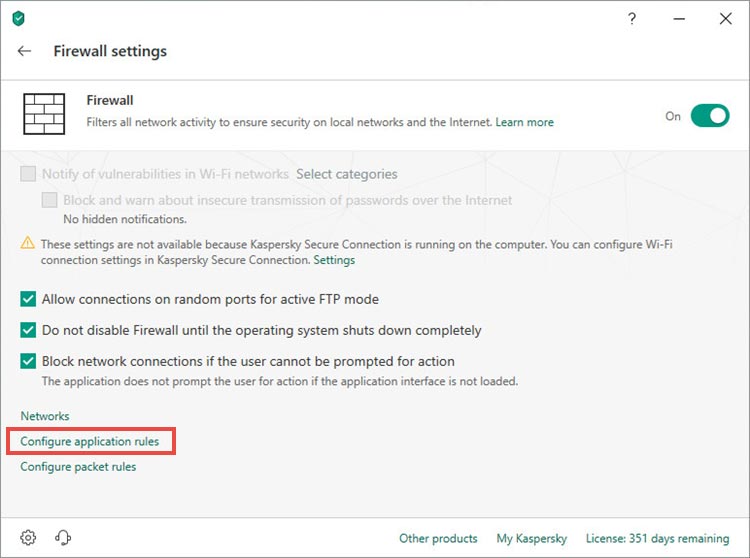This screenshot has height=558, width=750.
Task: Click the bold Firewall heading beside the wall icon
Action: [110, 100]
